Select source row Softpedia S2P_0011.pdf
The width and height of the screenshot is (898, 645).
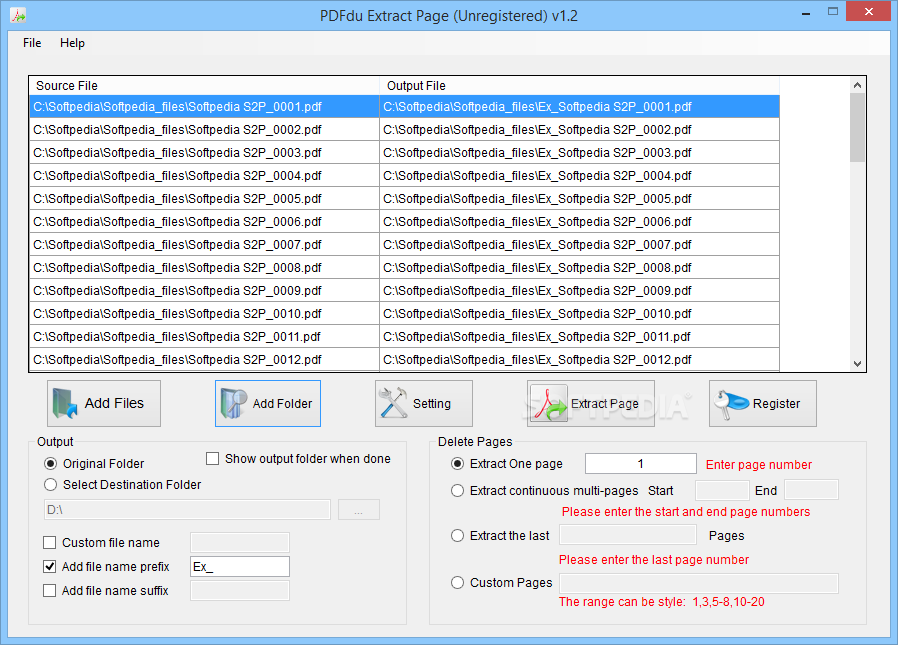click(204, 336)
